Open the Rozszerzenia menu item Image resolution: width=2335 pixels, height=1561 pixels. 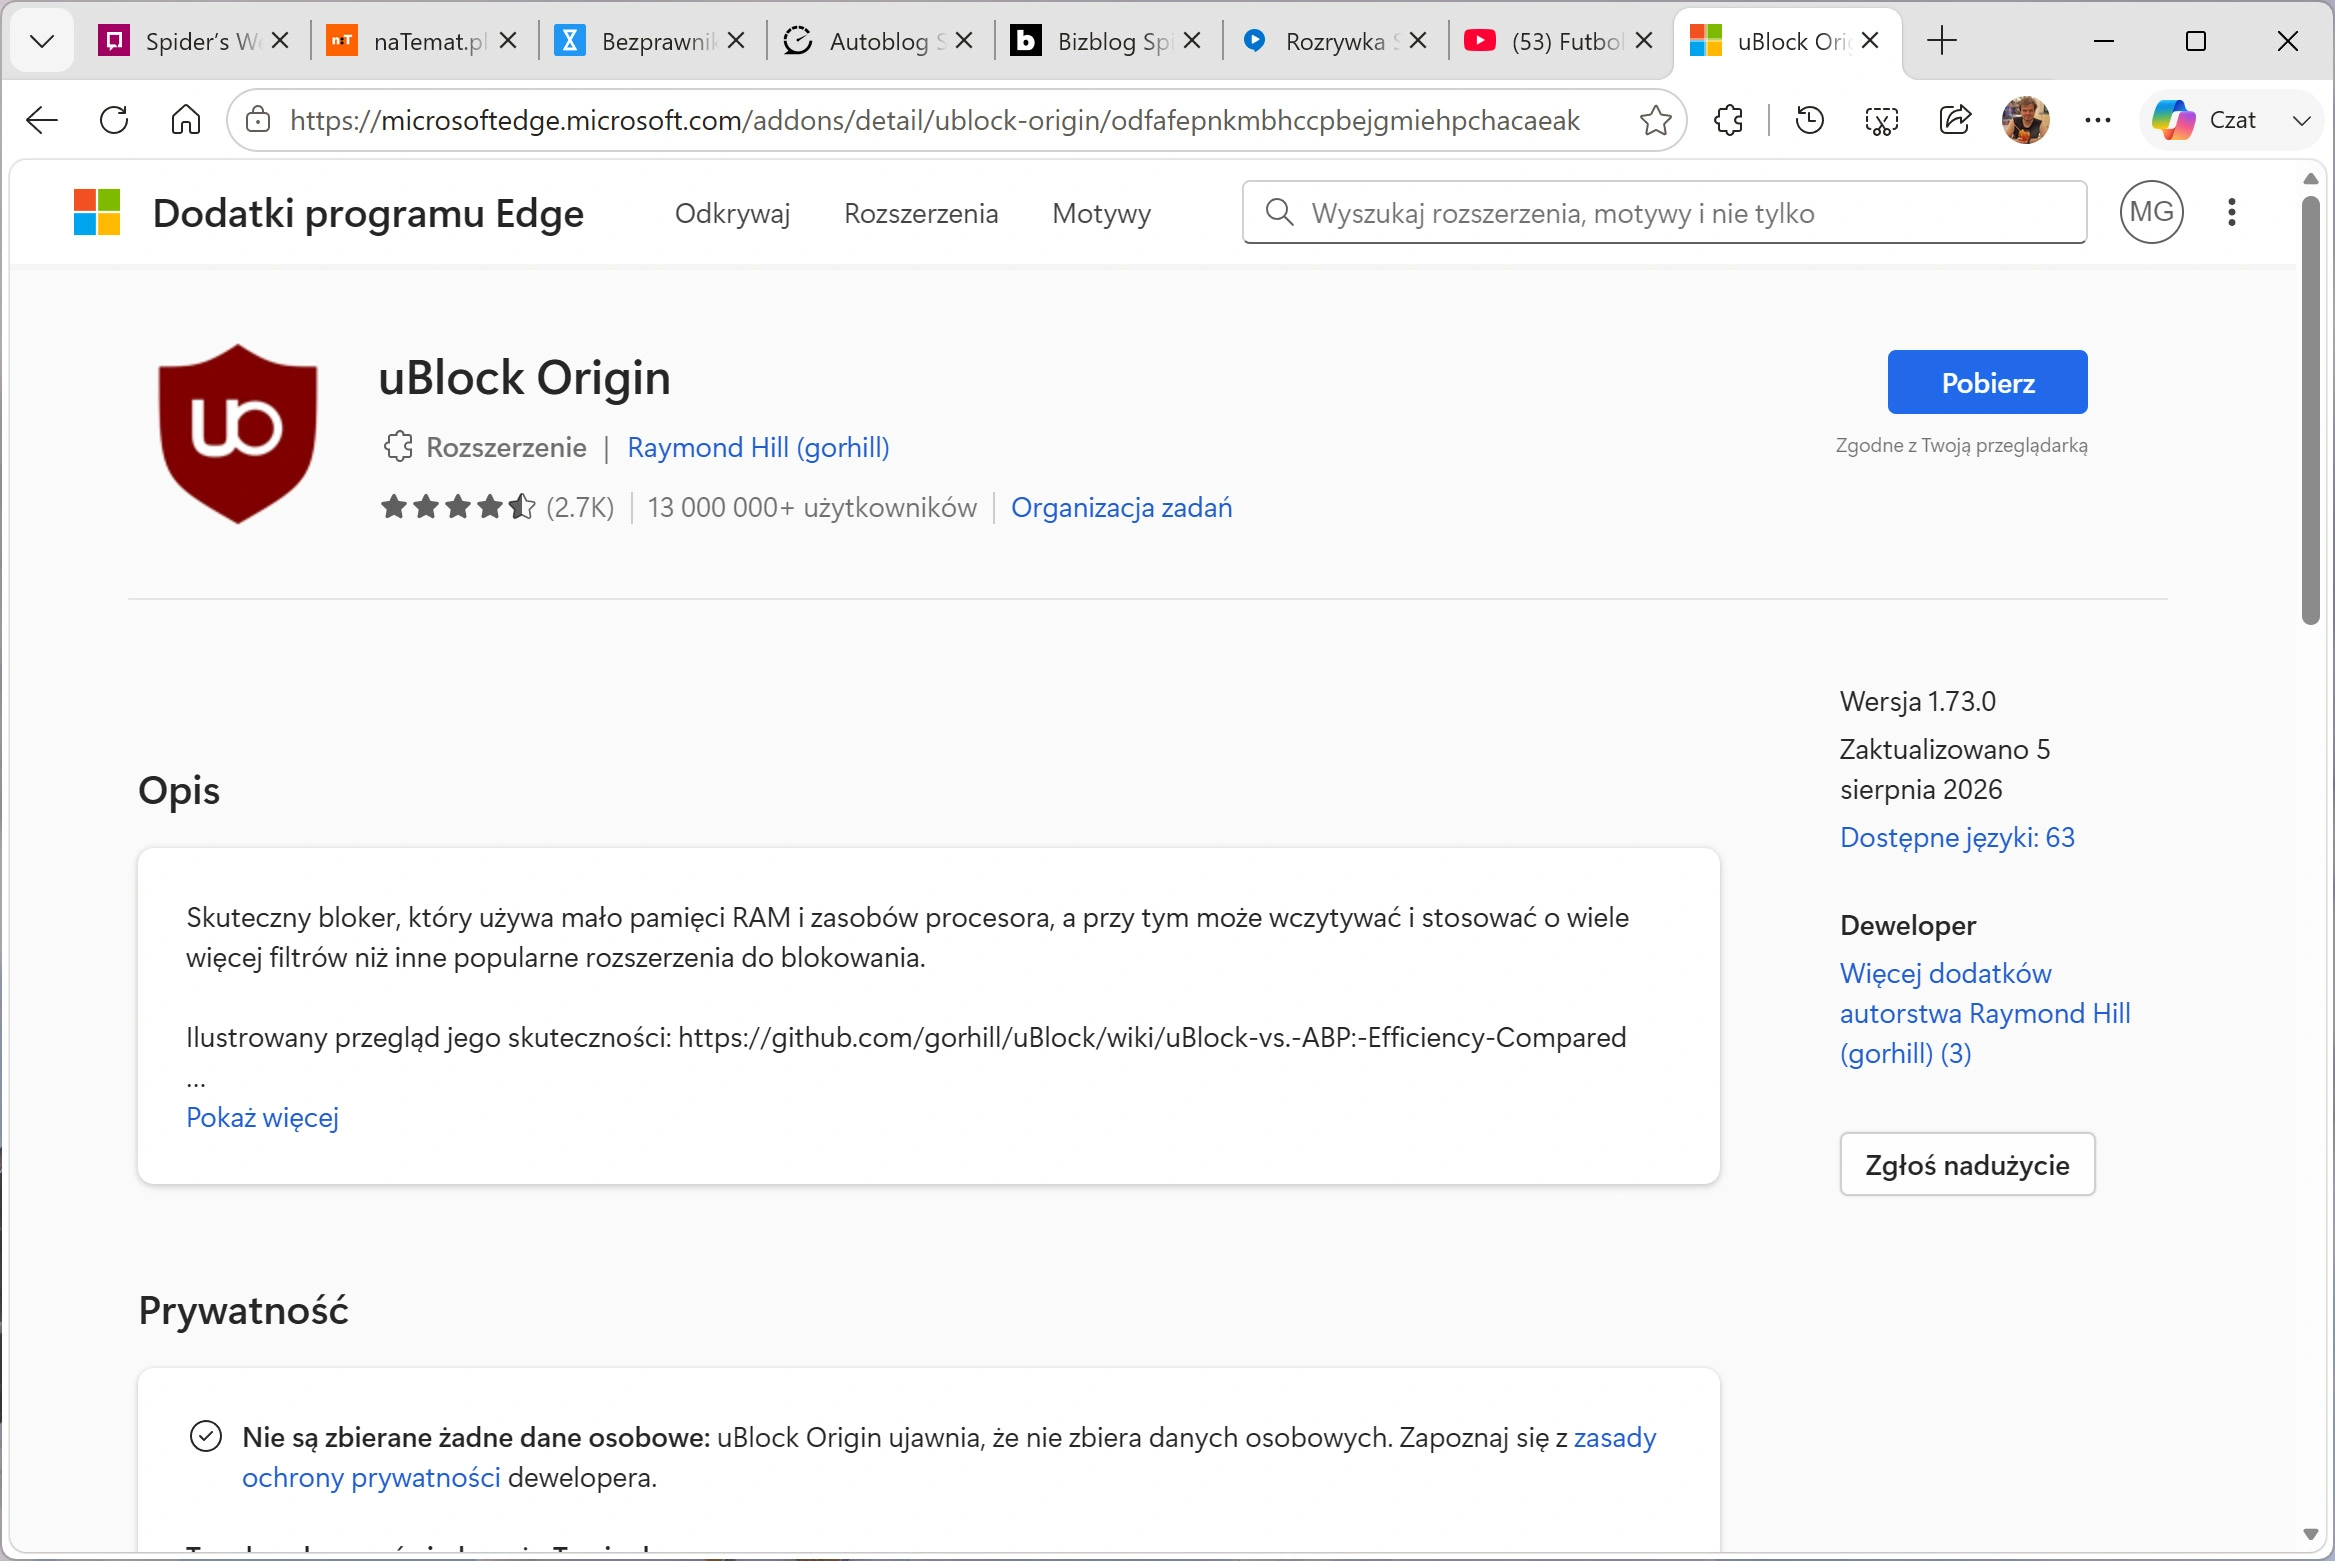click(x=921, y=214)
